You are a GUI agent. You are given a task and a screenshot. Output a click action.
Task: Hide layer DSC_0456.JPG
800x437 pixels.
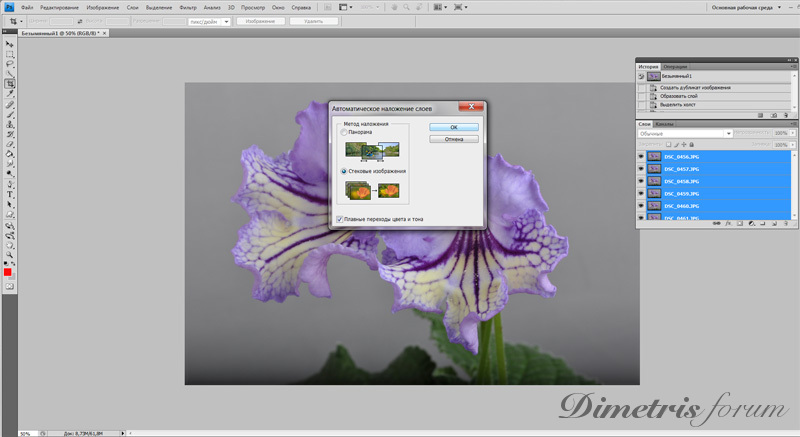[x=641, y=157]
